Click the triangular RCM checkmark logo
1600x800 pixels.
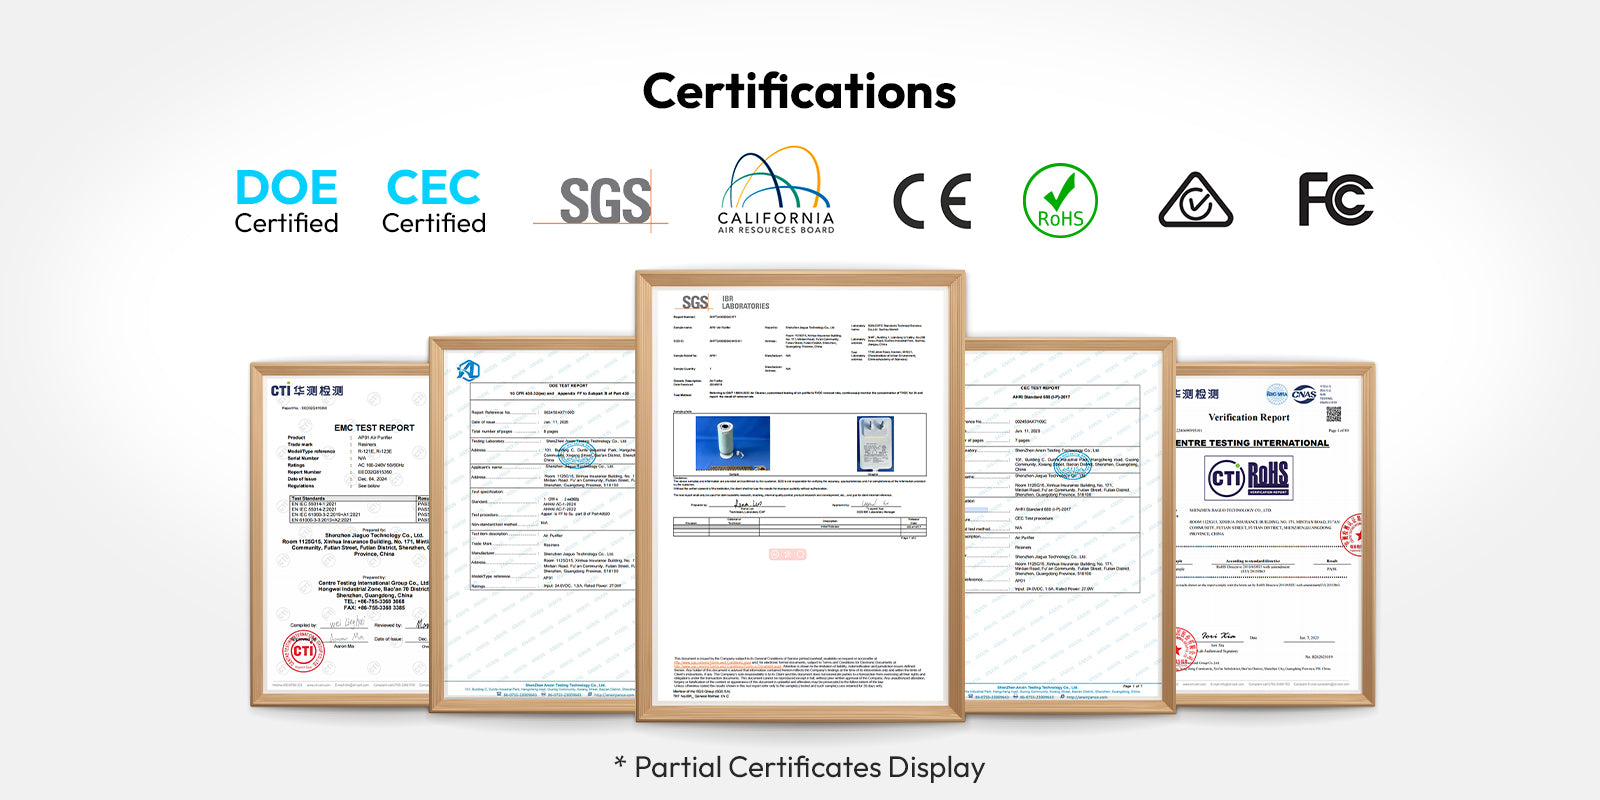1195,200
